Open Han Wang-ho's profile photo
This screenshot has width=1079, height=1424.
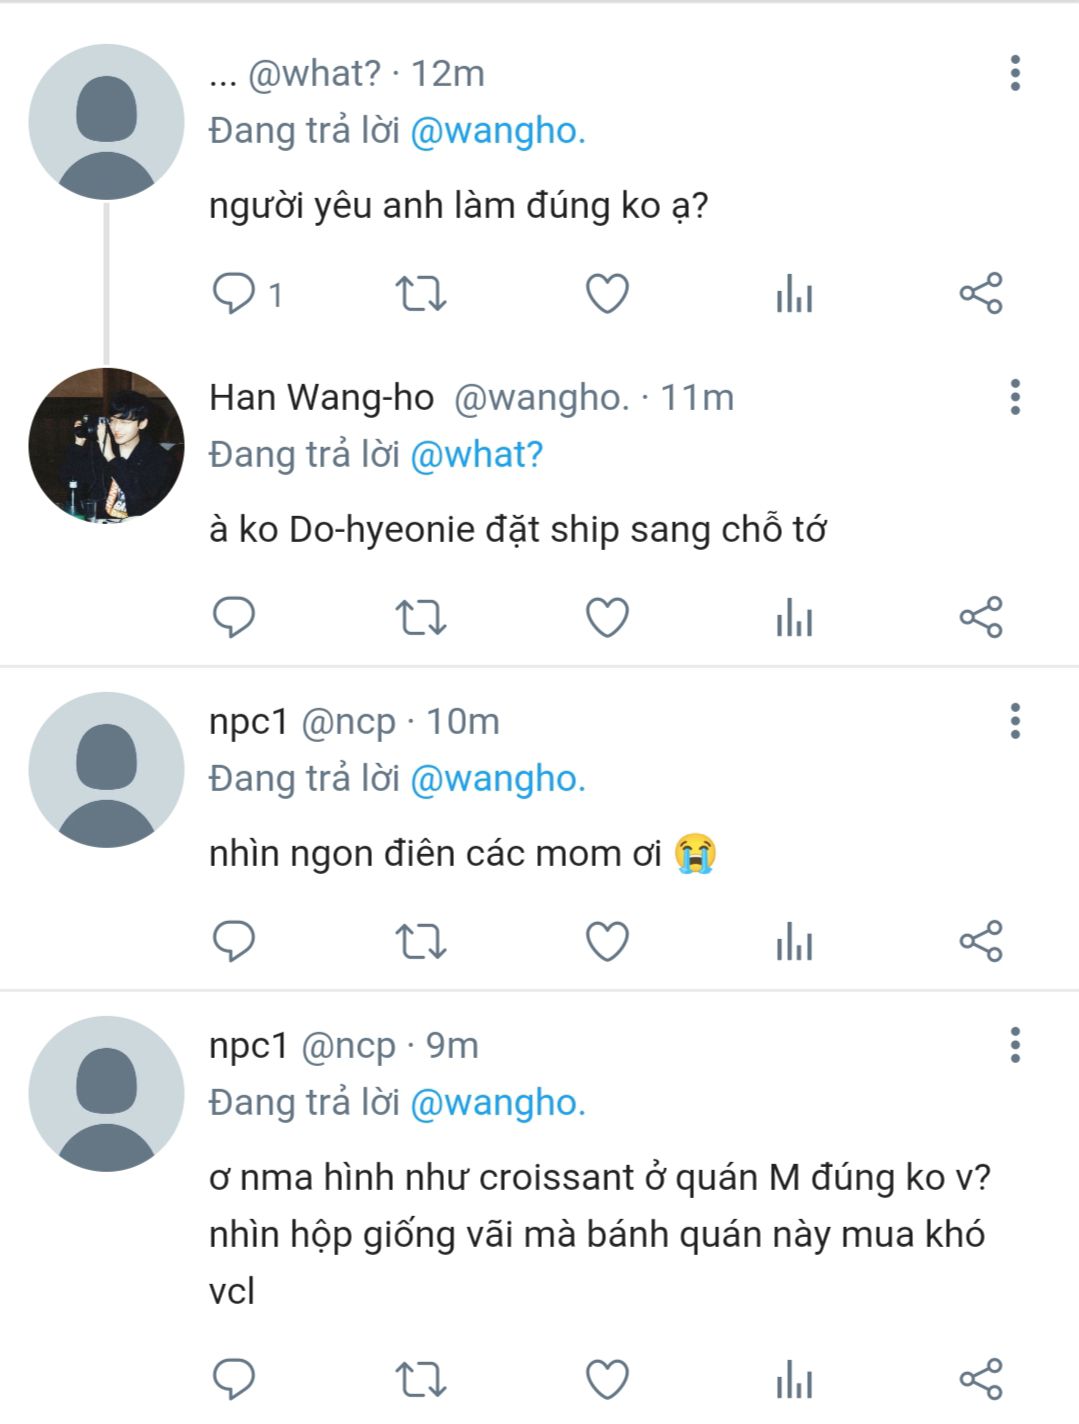tap(106, 445)
